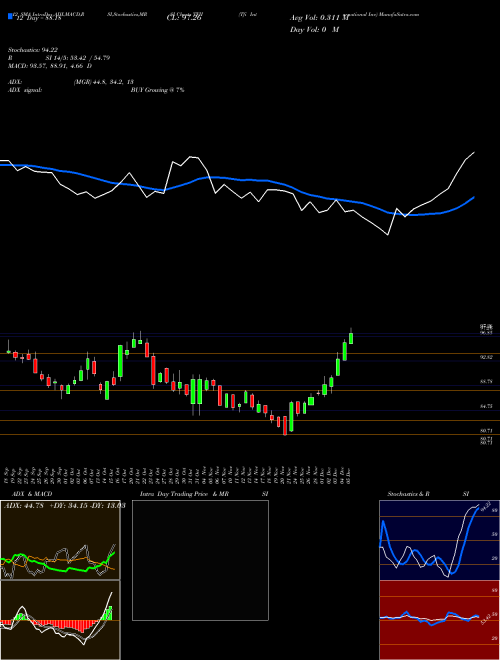Click the 'ADX: 44.78 +DY: 34.15 -DY: 13.03' readout

tap(65, 505)
